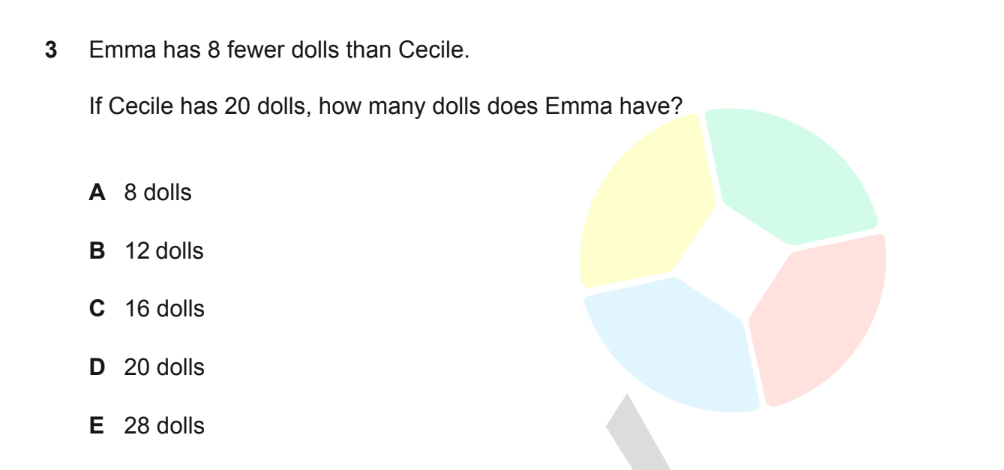Click the bold letter E label
The width and height of the screenshot is (1004, 470).
96,426
